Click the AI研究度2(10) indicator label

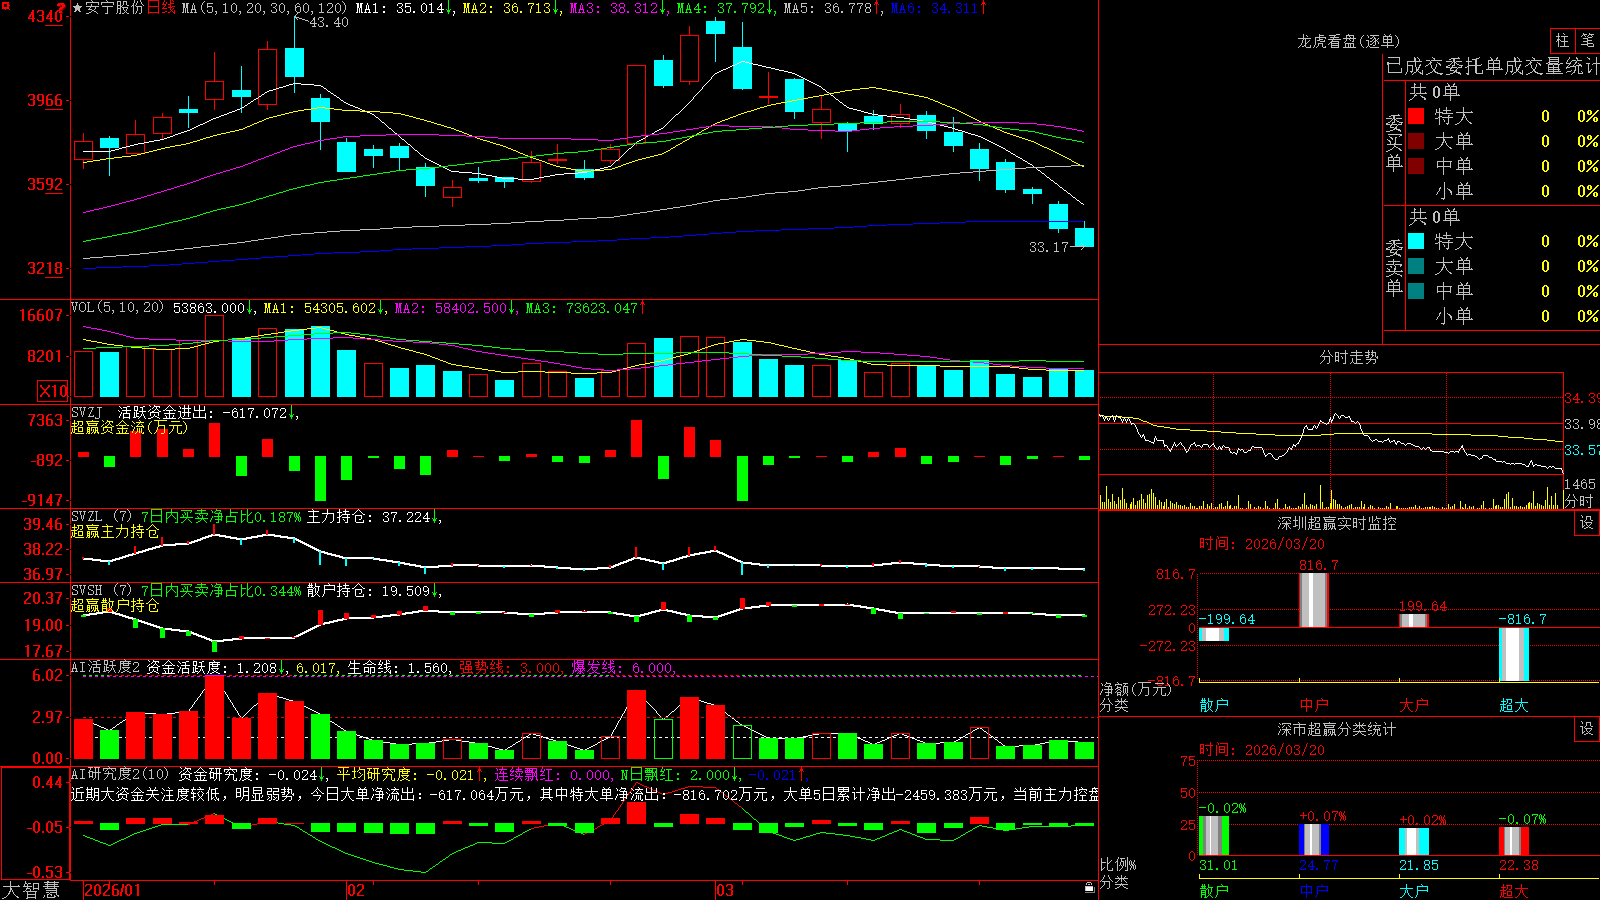(120, 774)
